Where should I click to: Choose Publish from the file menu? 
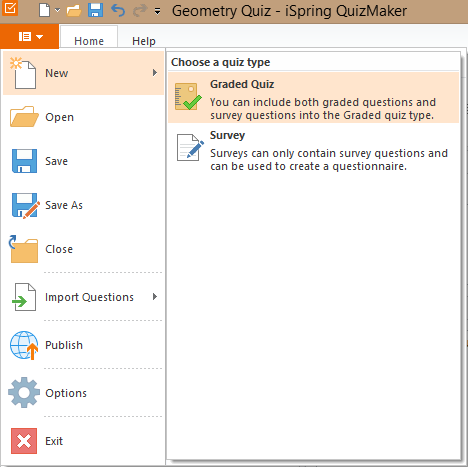click(x=83, y=345)
